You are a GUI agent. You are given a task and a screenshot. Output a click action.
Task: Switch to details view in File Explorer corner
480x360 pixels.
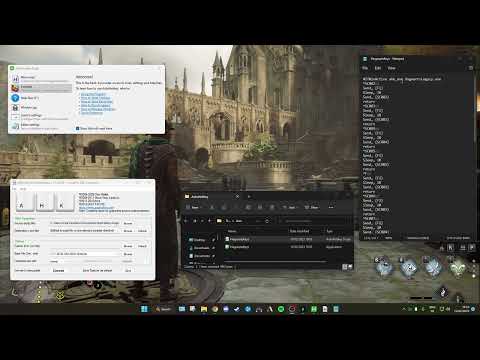pos(345,267)
